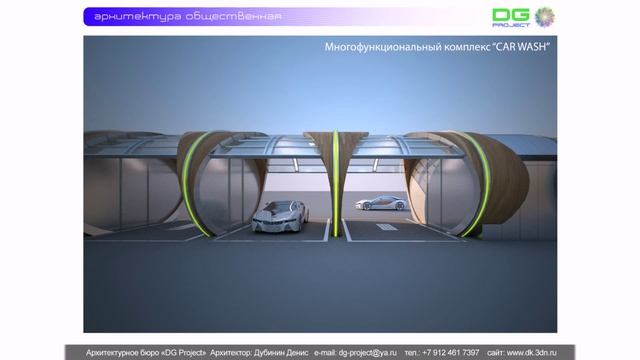Screen dimensions: 640x360
Task: Click the colorful flower emblem beside DG logo
Action: coord(544,17)
